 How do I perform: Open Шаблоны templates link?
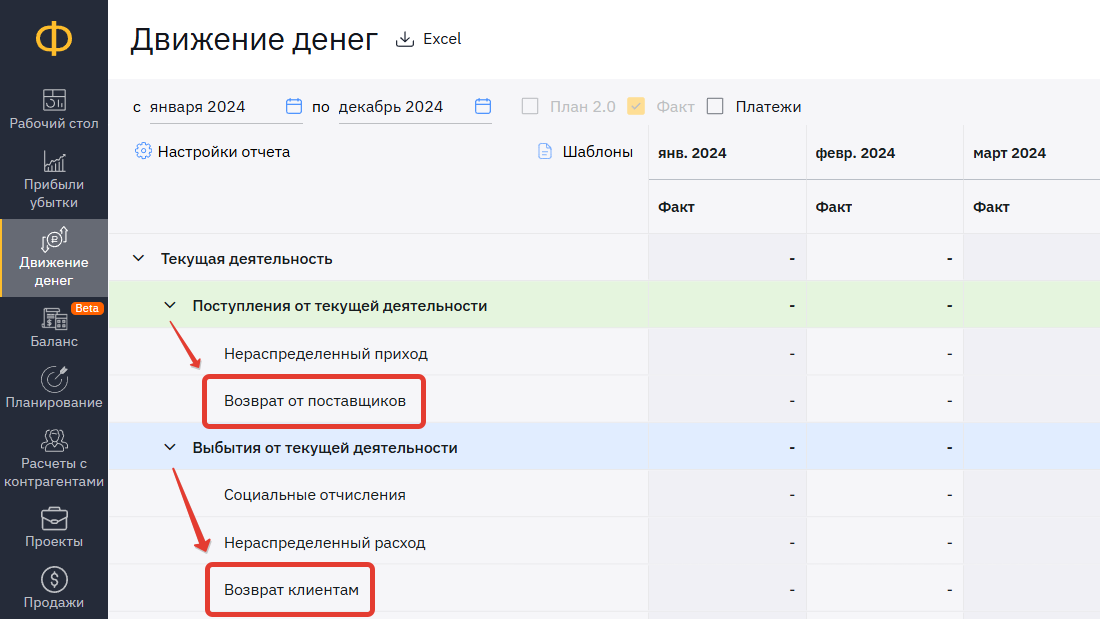click(x=598, y=152)
